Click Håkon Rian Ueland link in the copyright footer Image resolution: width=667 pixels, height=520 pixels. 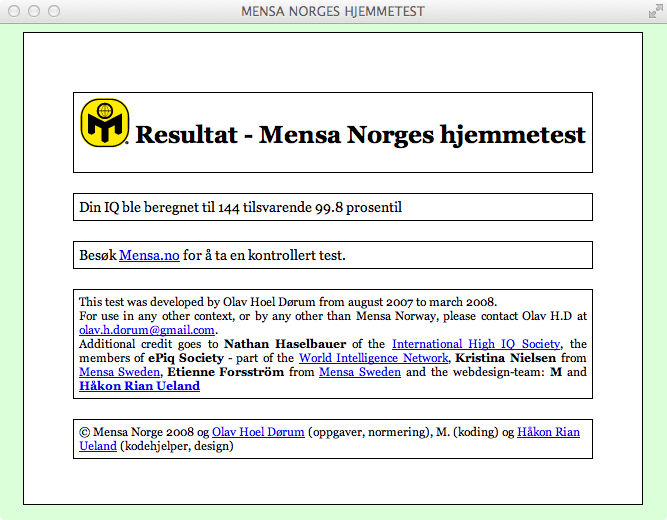click(548, 432)
